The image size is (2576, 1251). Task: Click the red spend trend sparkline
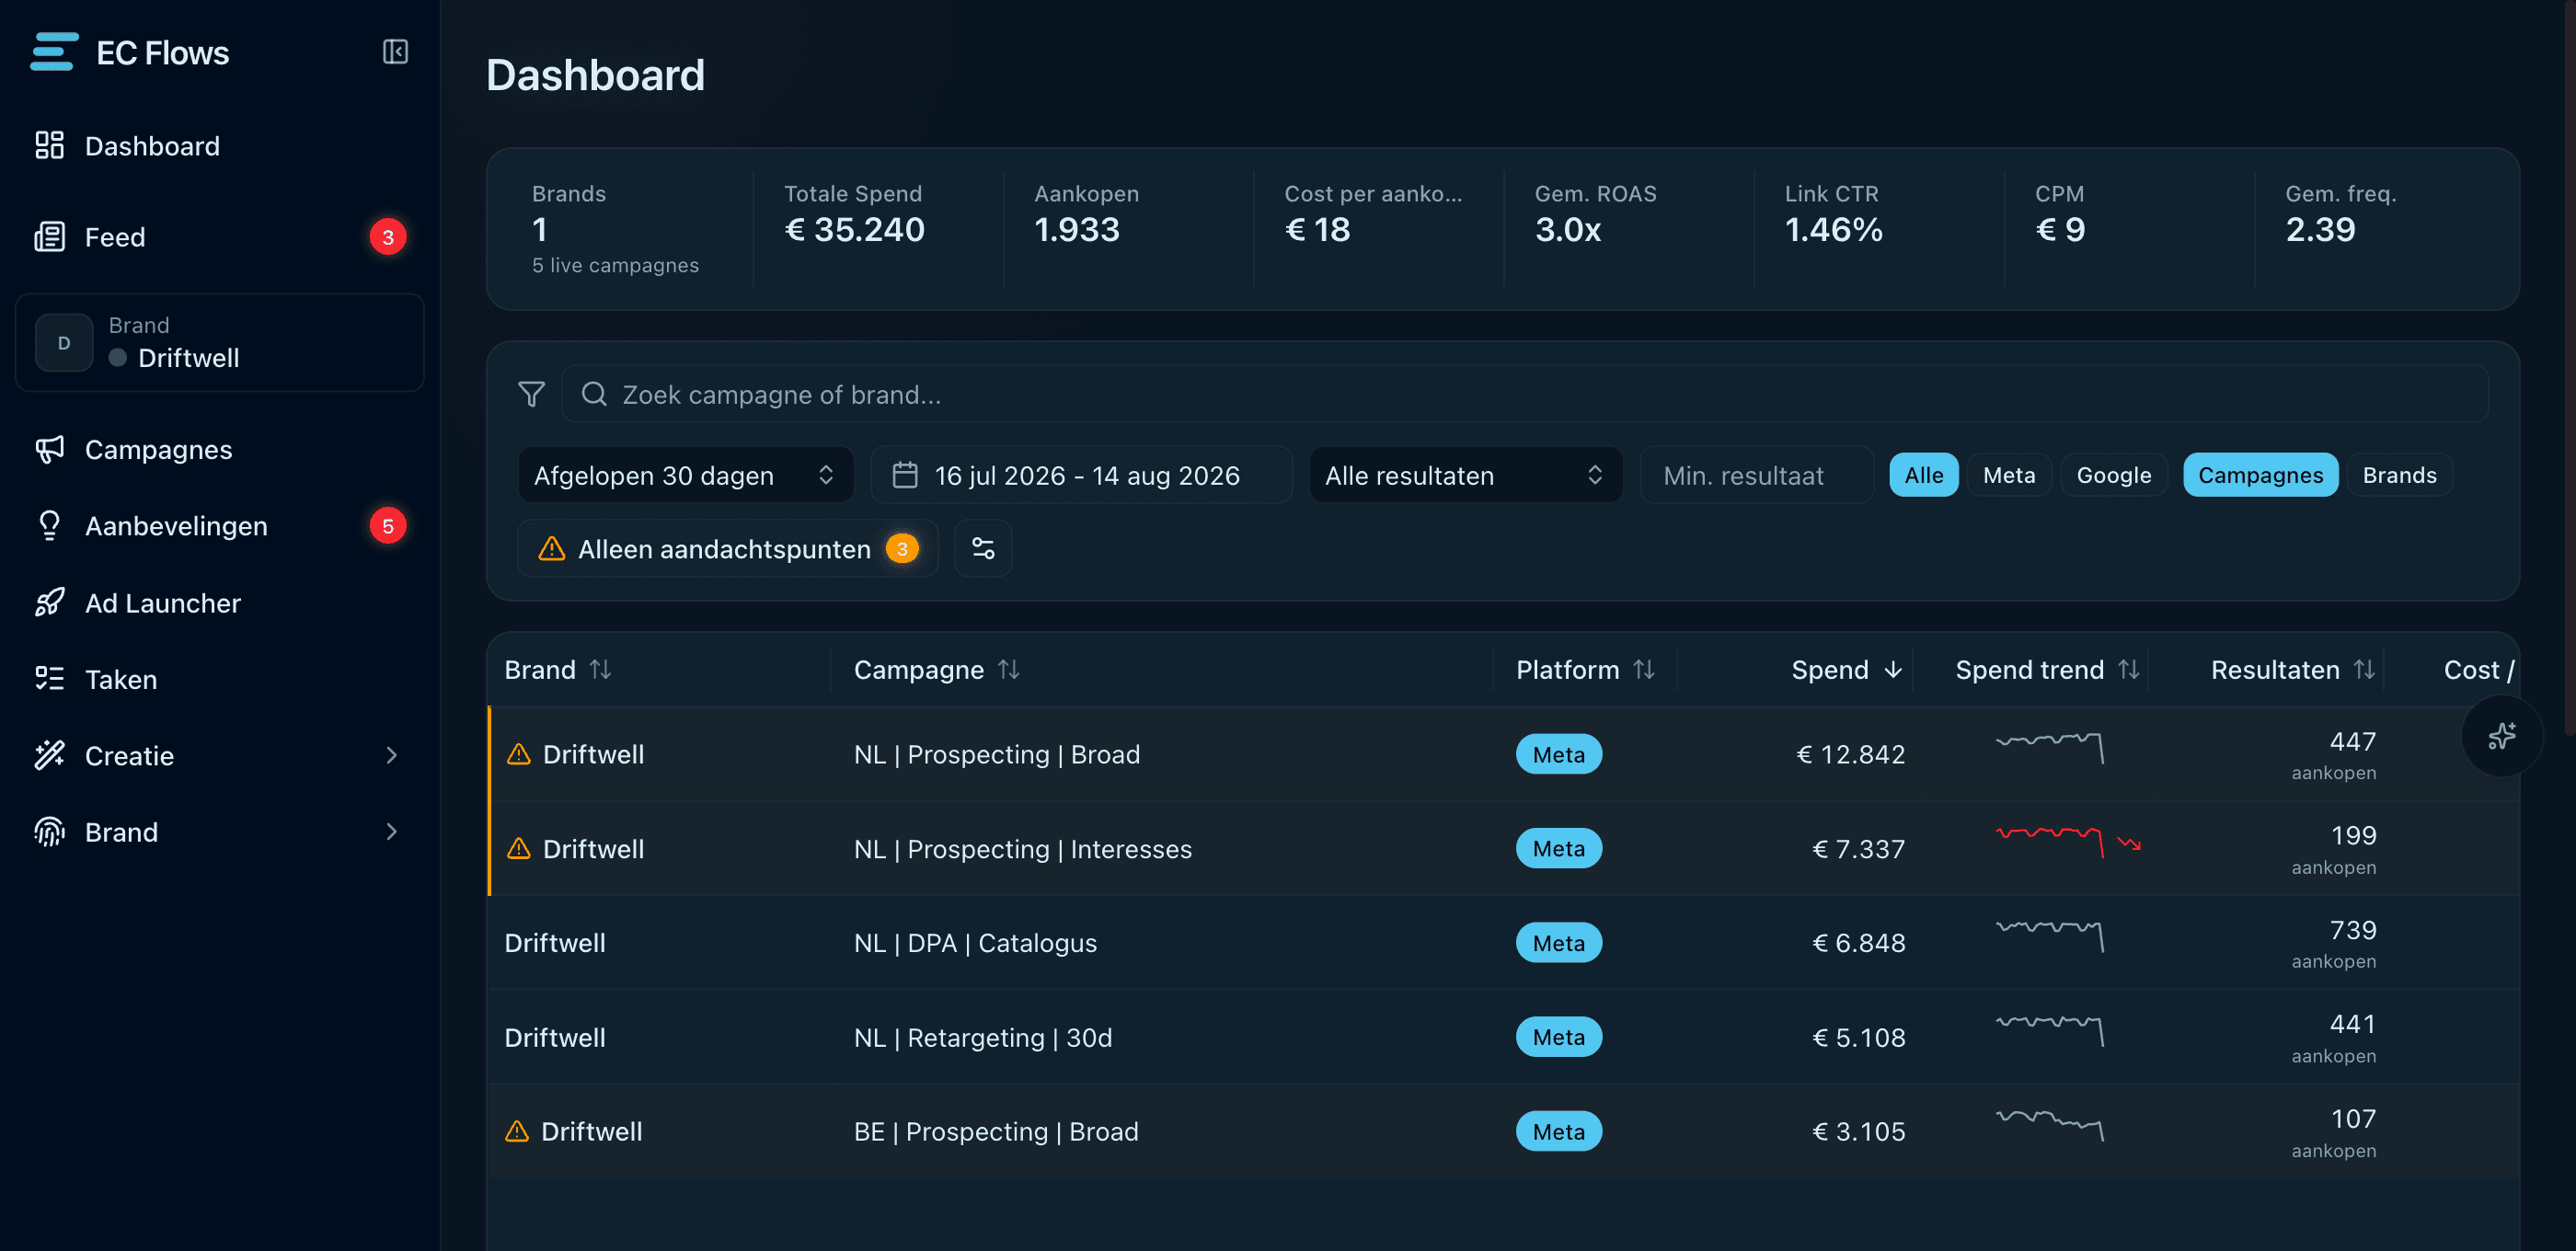coord(2050,842)
